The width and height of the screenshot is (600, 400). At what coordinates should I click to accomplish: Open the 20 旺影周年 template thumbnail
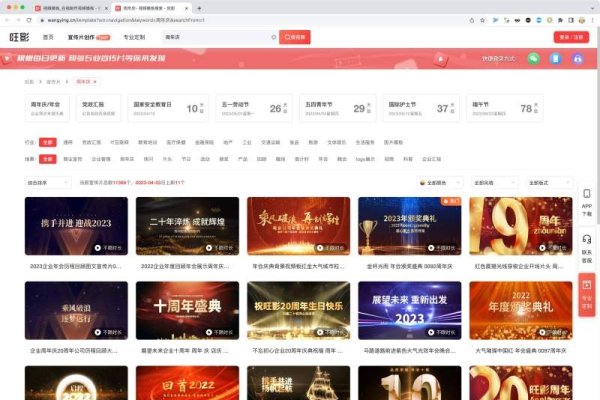(521, 383)
